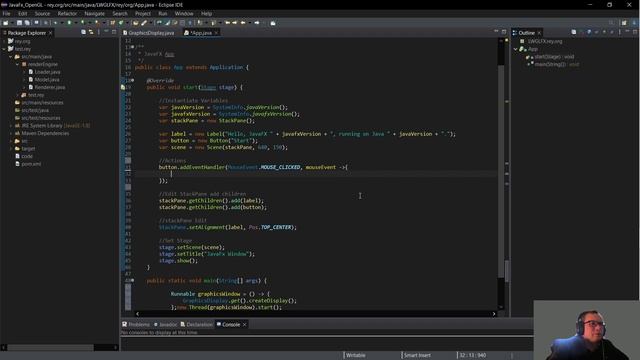The height and width of the screenshot is (360, 640).
Task: Maximize the Package Explorer view
Action: tap(114, 32)
